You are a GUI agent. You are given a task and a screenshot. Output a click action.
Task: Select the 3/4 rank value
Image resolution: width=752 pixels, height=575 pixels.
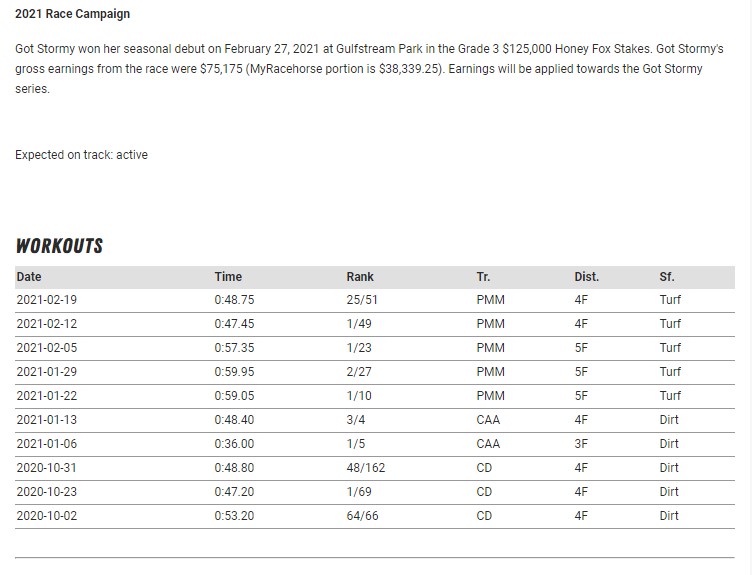pos(355,420)
